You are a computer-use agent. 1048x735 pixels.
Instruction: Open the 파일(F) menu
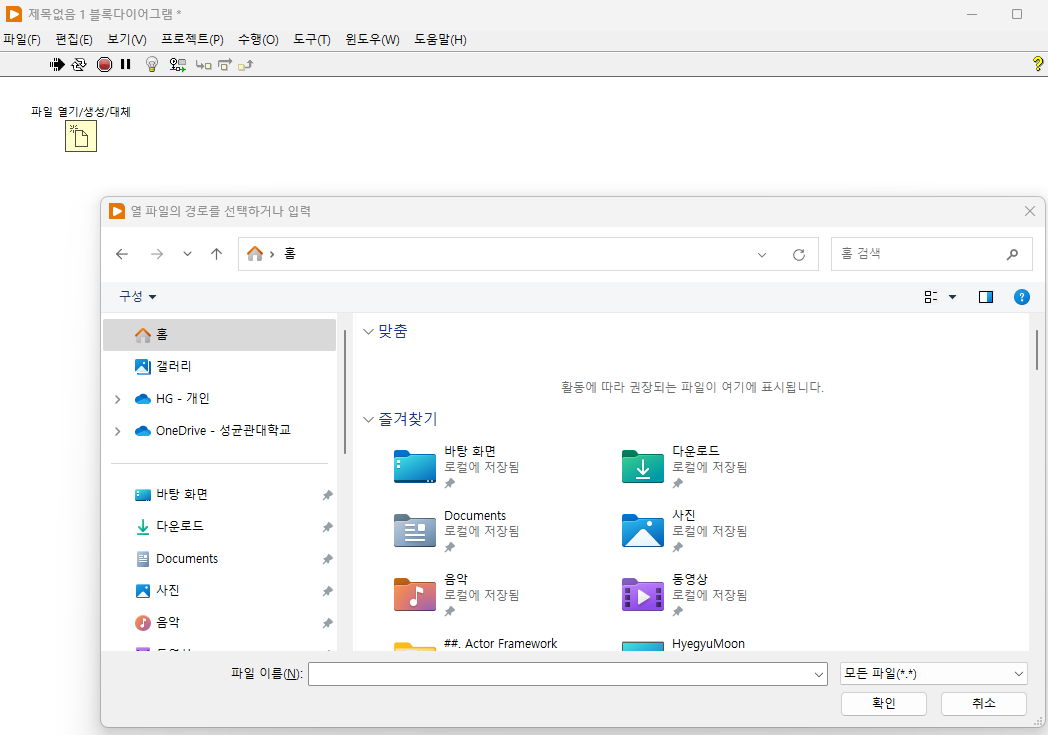22,39
